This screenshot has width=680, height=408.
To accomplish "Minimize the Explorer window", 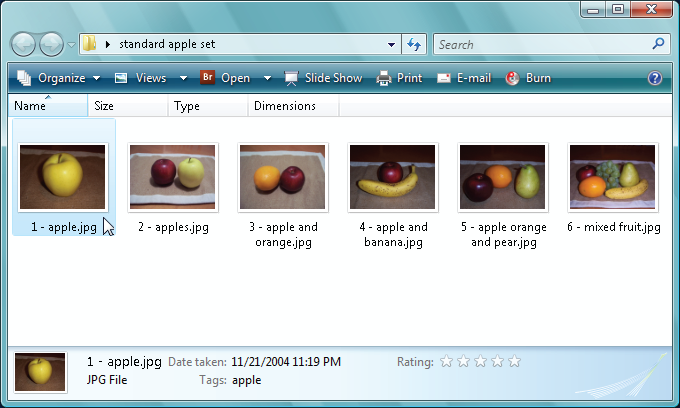I will tap(593, 10).
